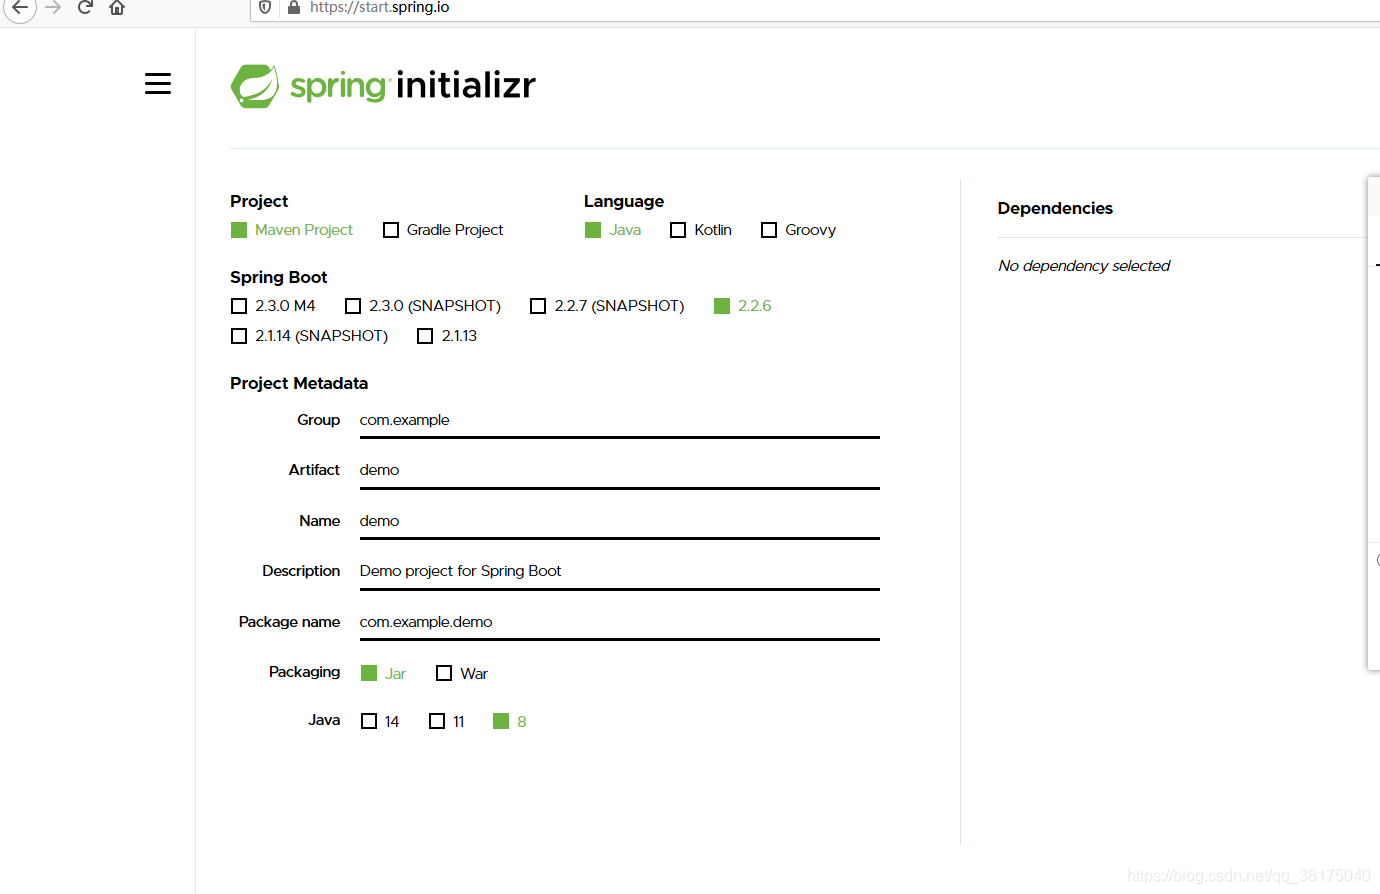Go back in the browser
Screen dimensions: 1380x894
click(19, 8)
